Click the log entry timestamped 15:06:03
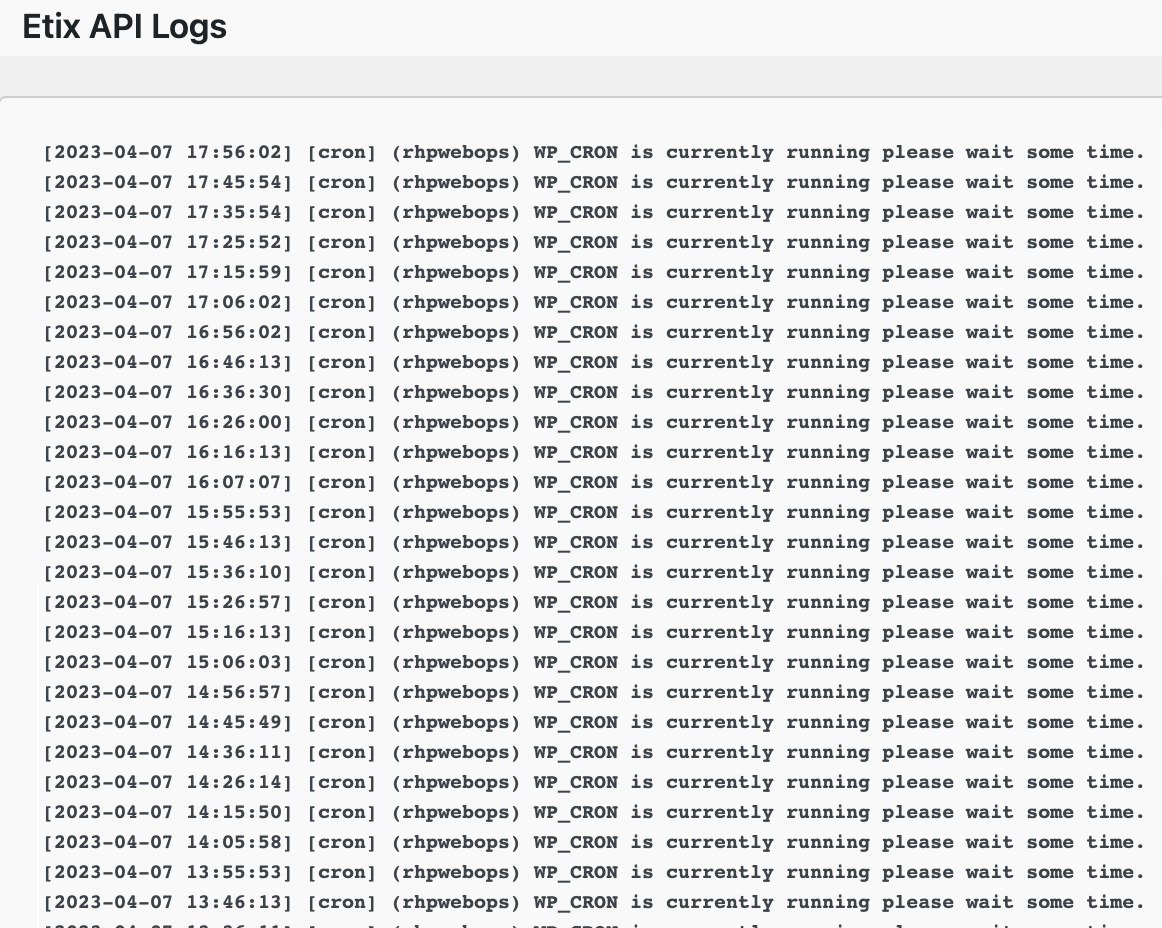 tap(593, 663)
